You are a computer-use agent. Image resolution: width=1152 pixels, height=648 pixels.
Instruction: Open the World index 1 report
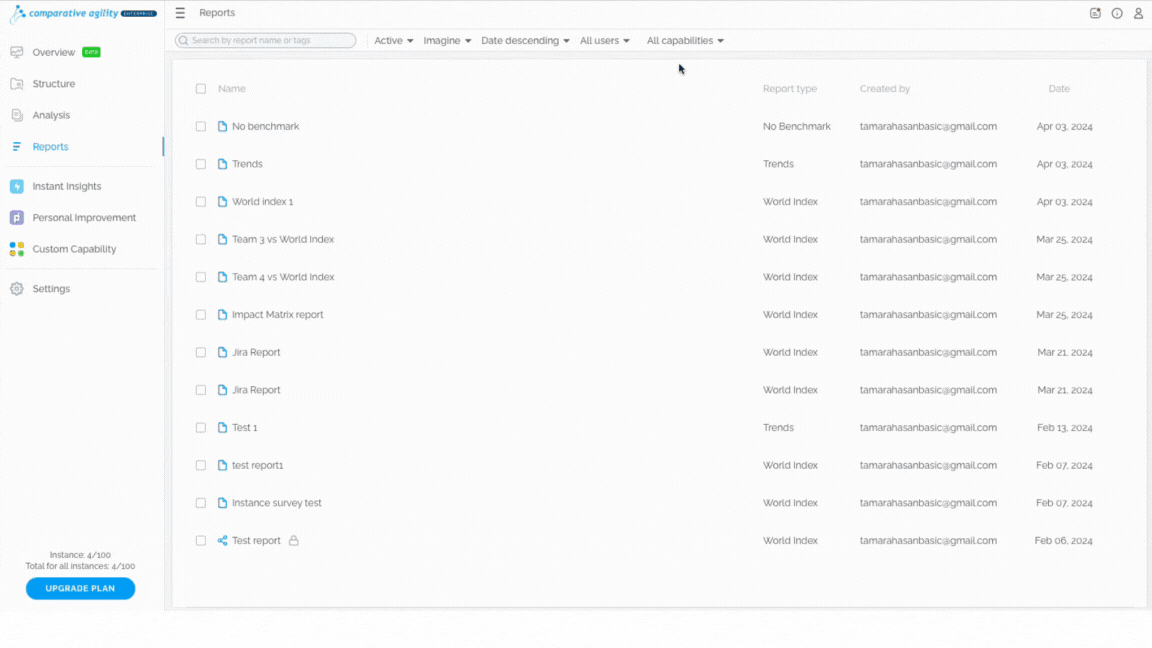coord(262,202)
